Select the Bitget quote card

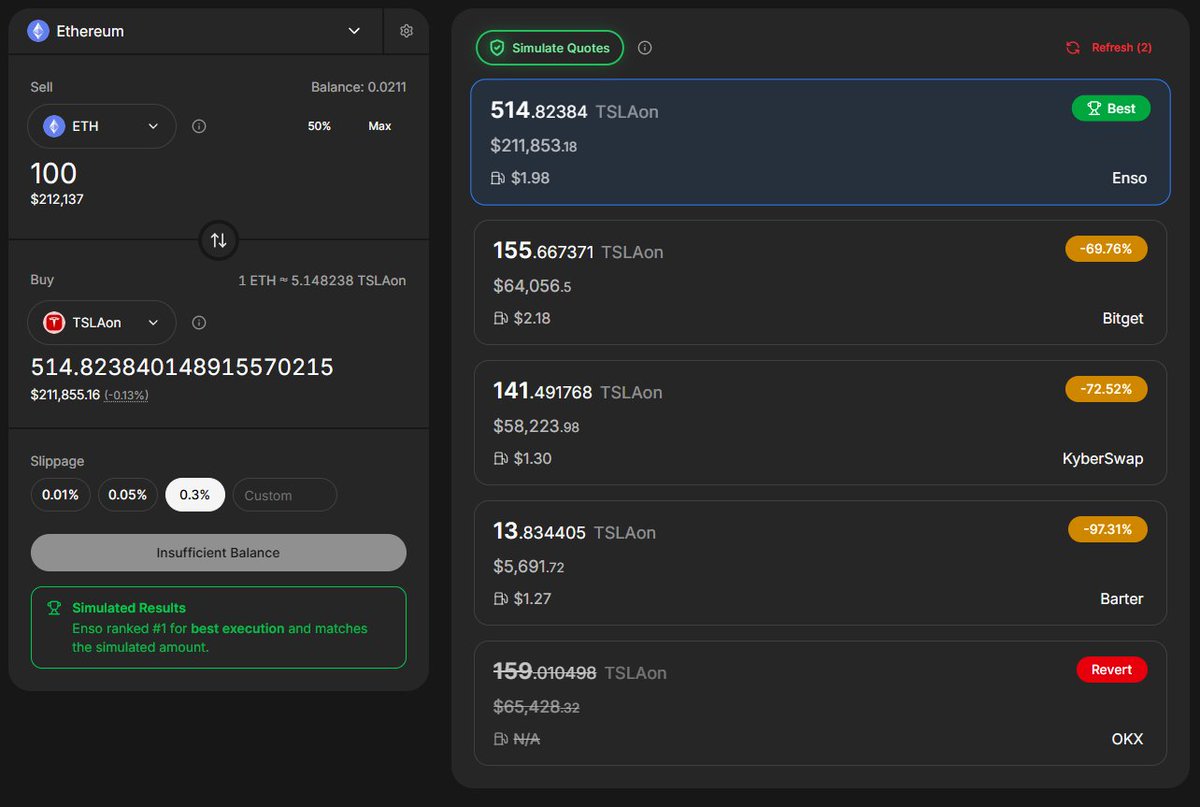(820, 283)
